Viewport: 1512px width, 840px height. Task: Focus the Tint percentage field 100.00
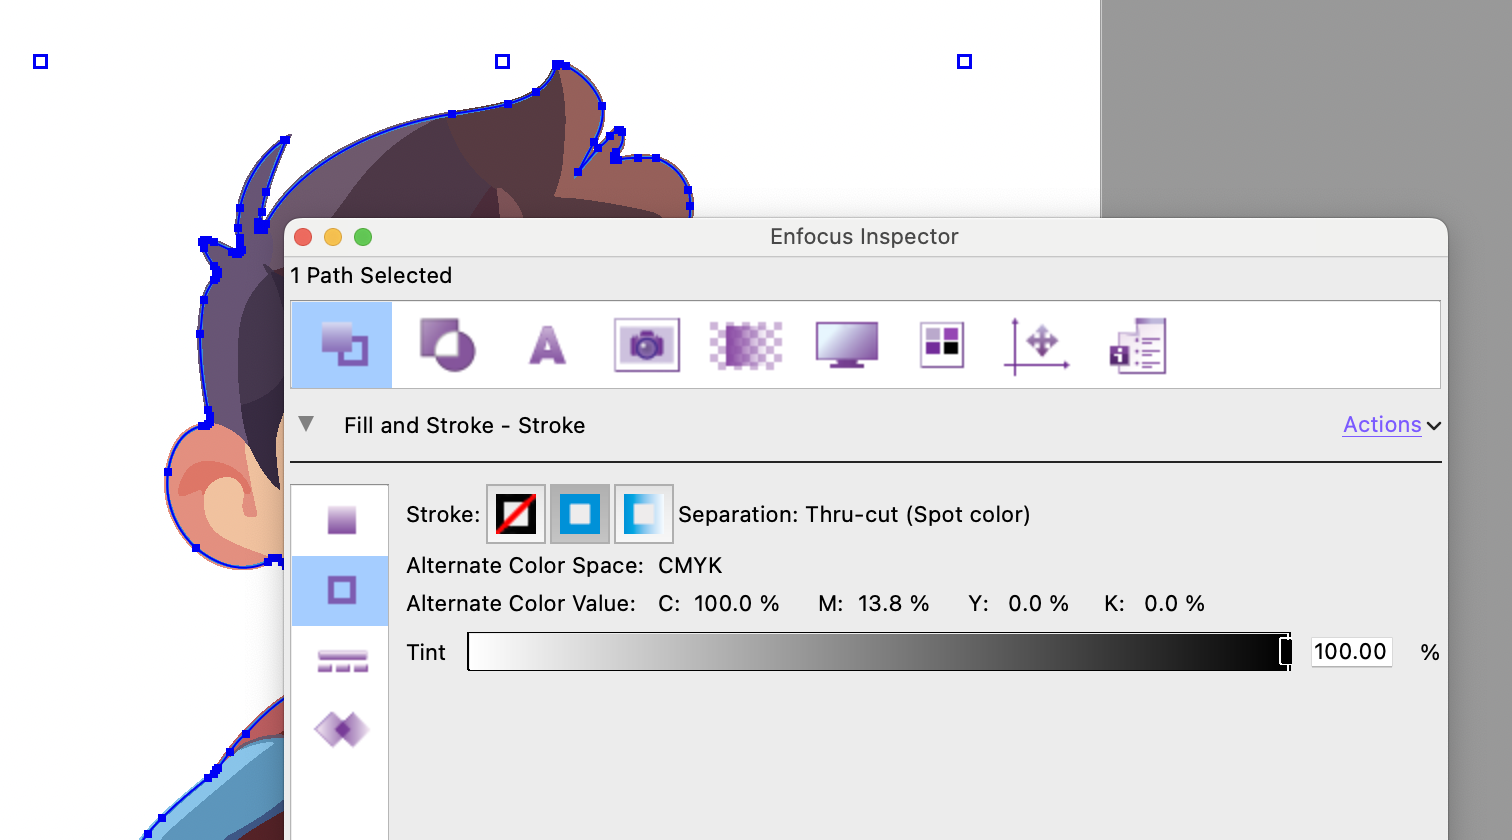click(x=1351, y=652)
